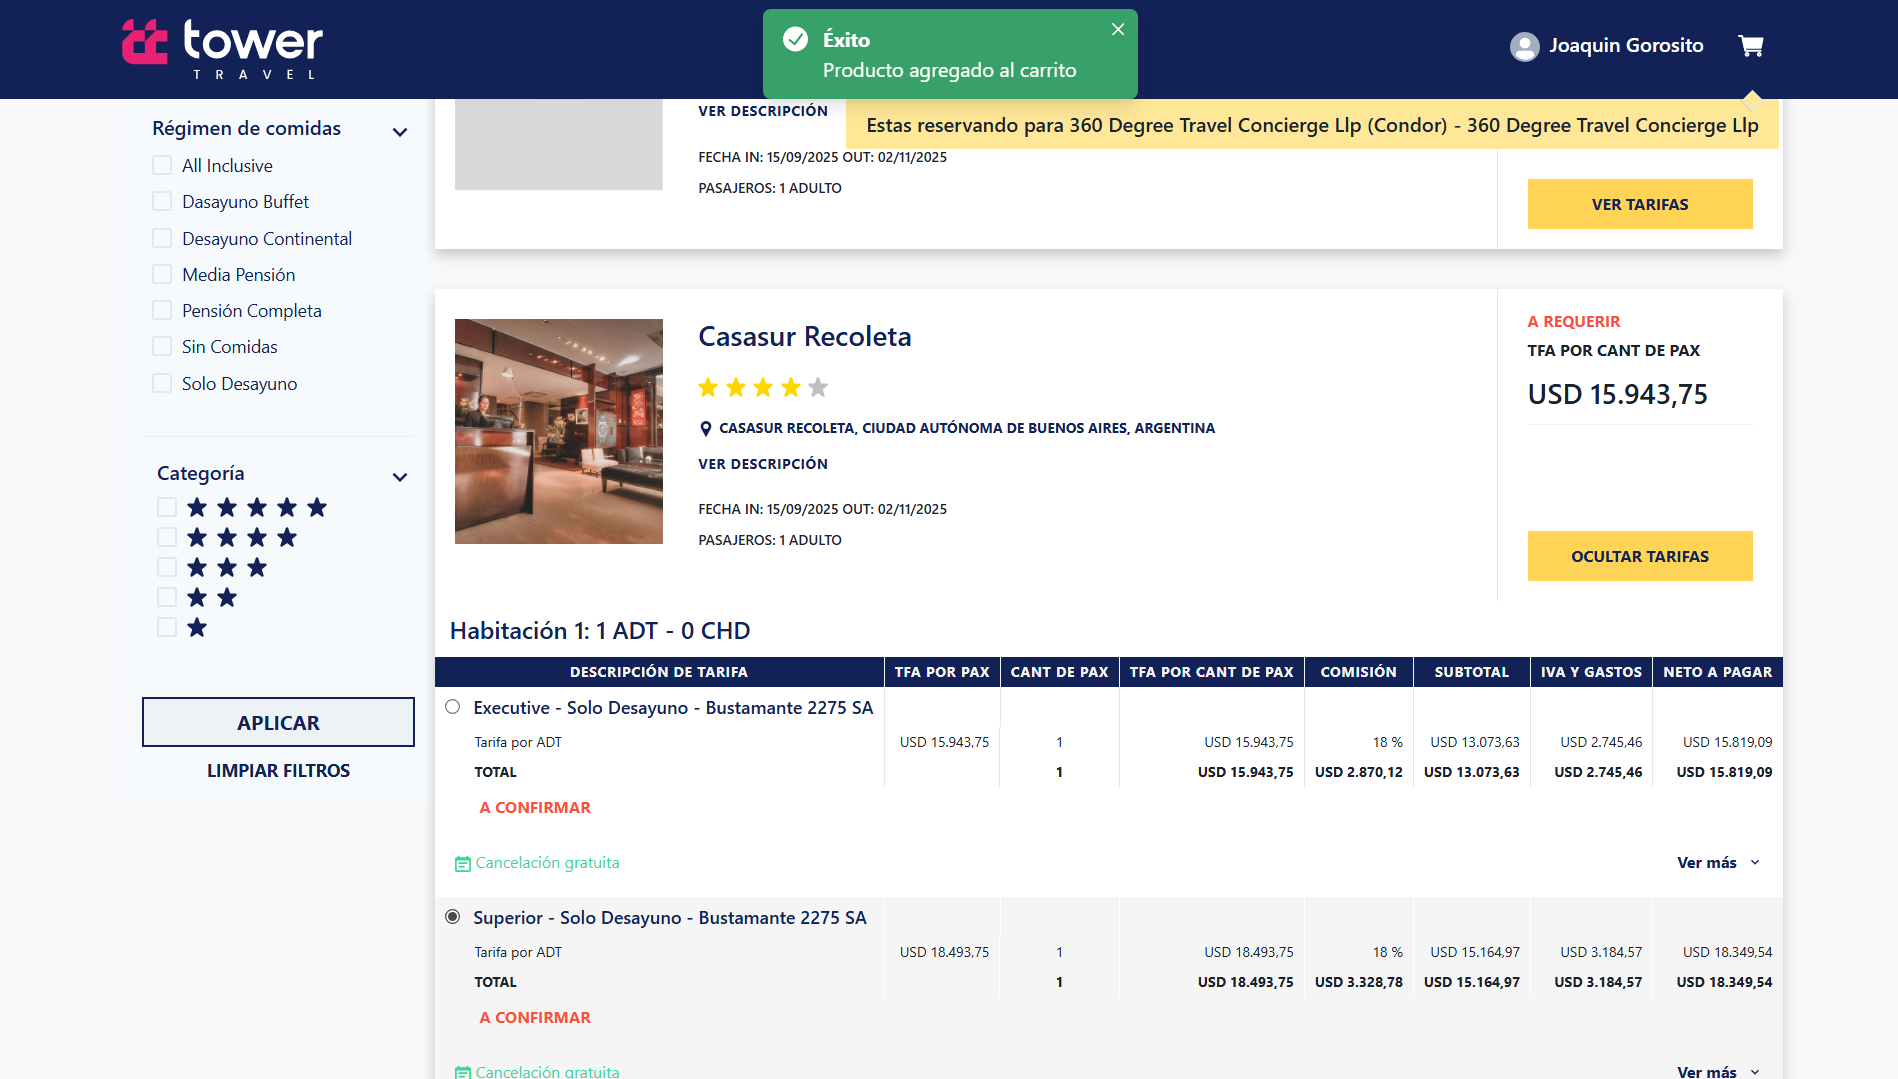Check the All Inclusive meal filter
This screenshot has width=1898, height=1079.
(x=162, y=166)
